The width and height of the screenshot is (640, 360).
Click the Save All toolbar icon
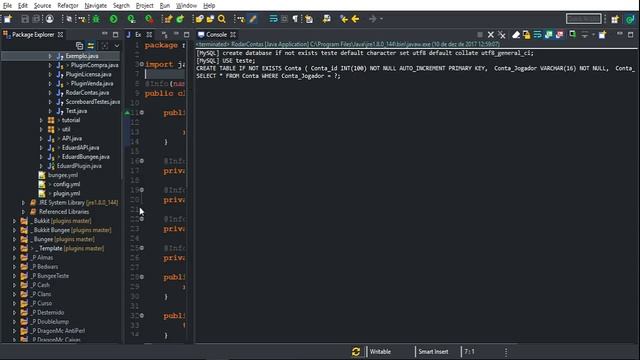point(36,19)
